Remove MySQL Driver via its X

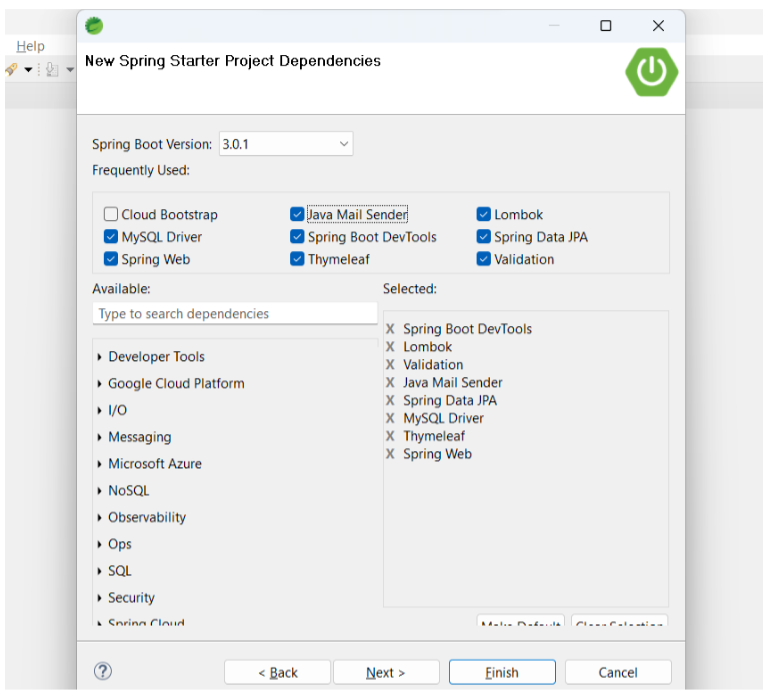pyautogui.click(x=390, y=418)
